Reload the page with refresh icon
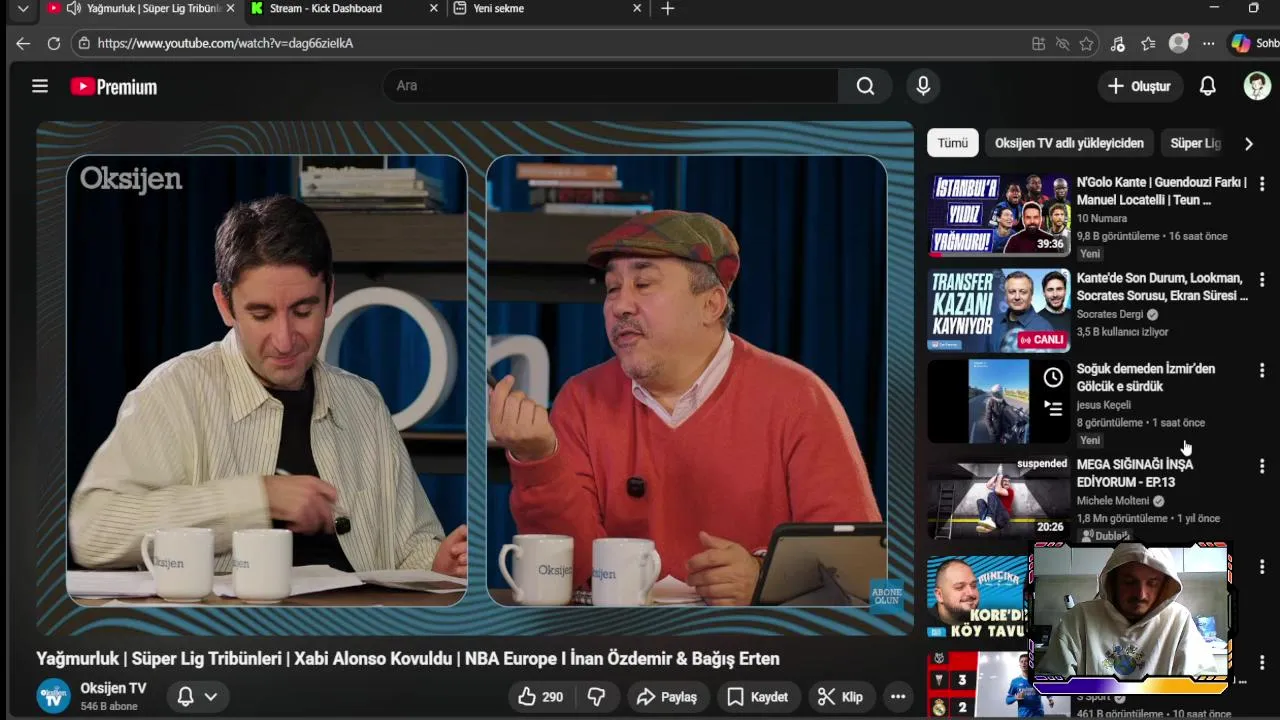Viewport: 1280px width, 720px height. [54, 43]
